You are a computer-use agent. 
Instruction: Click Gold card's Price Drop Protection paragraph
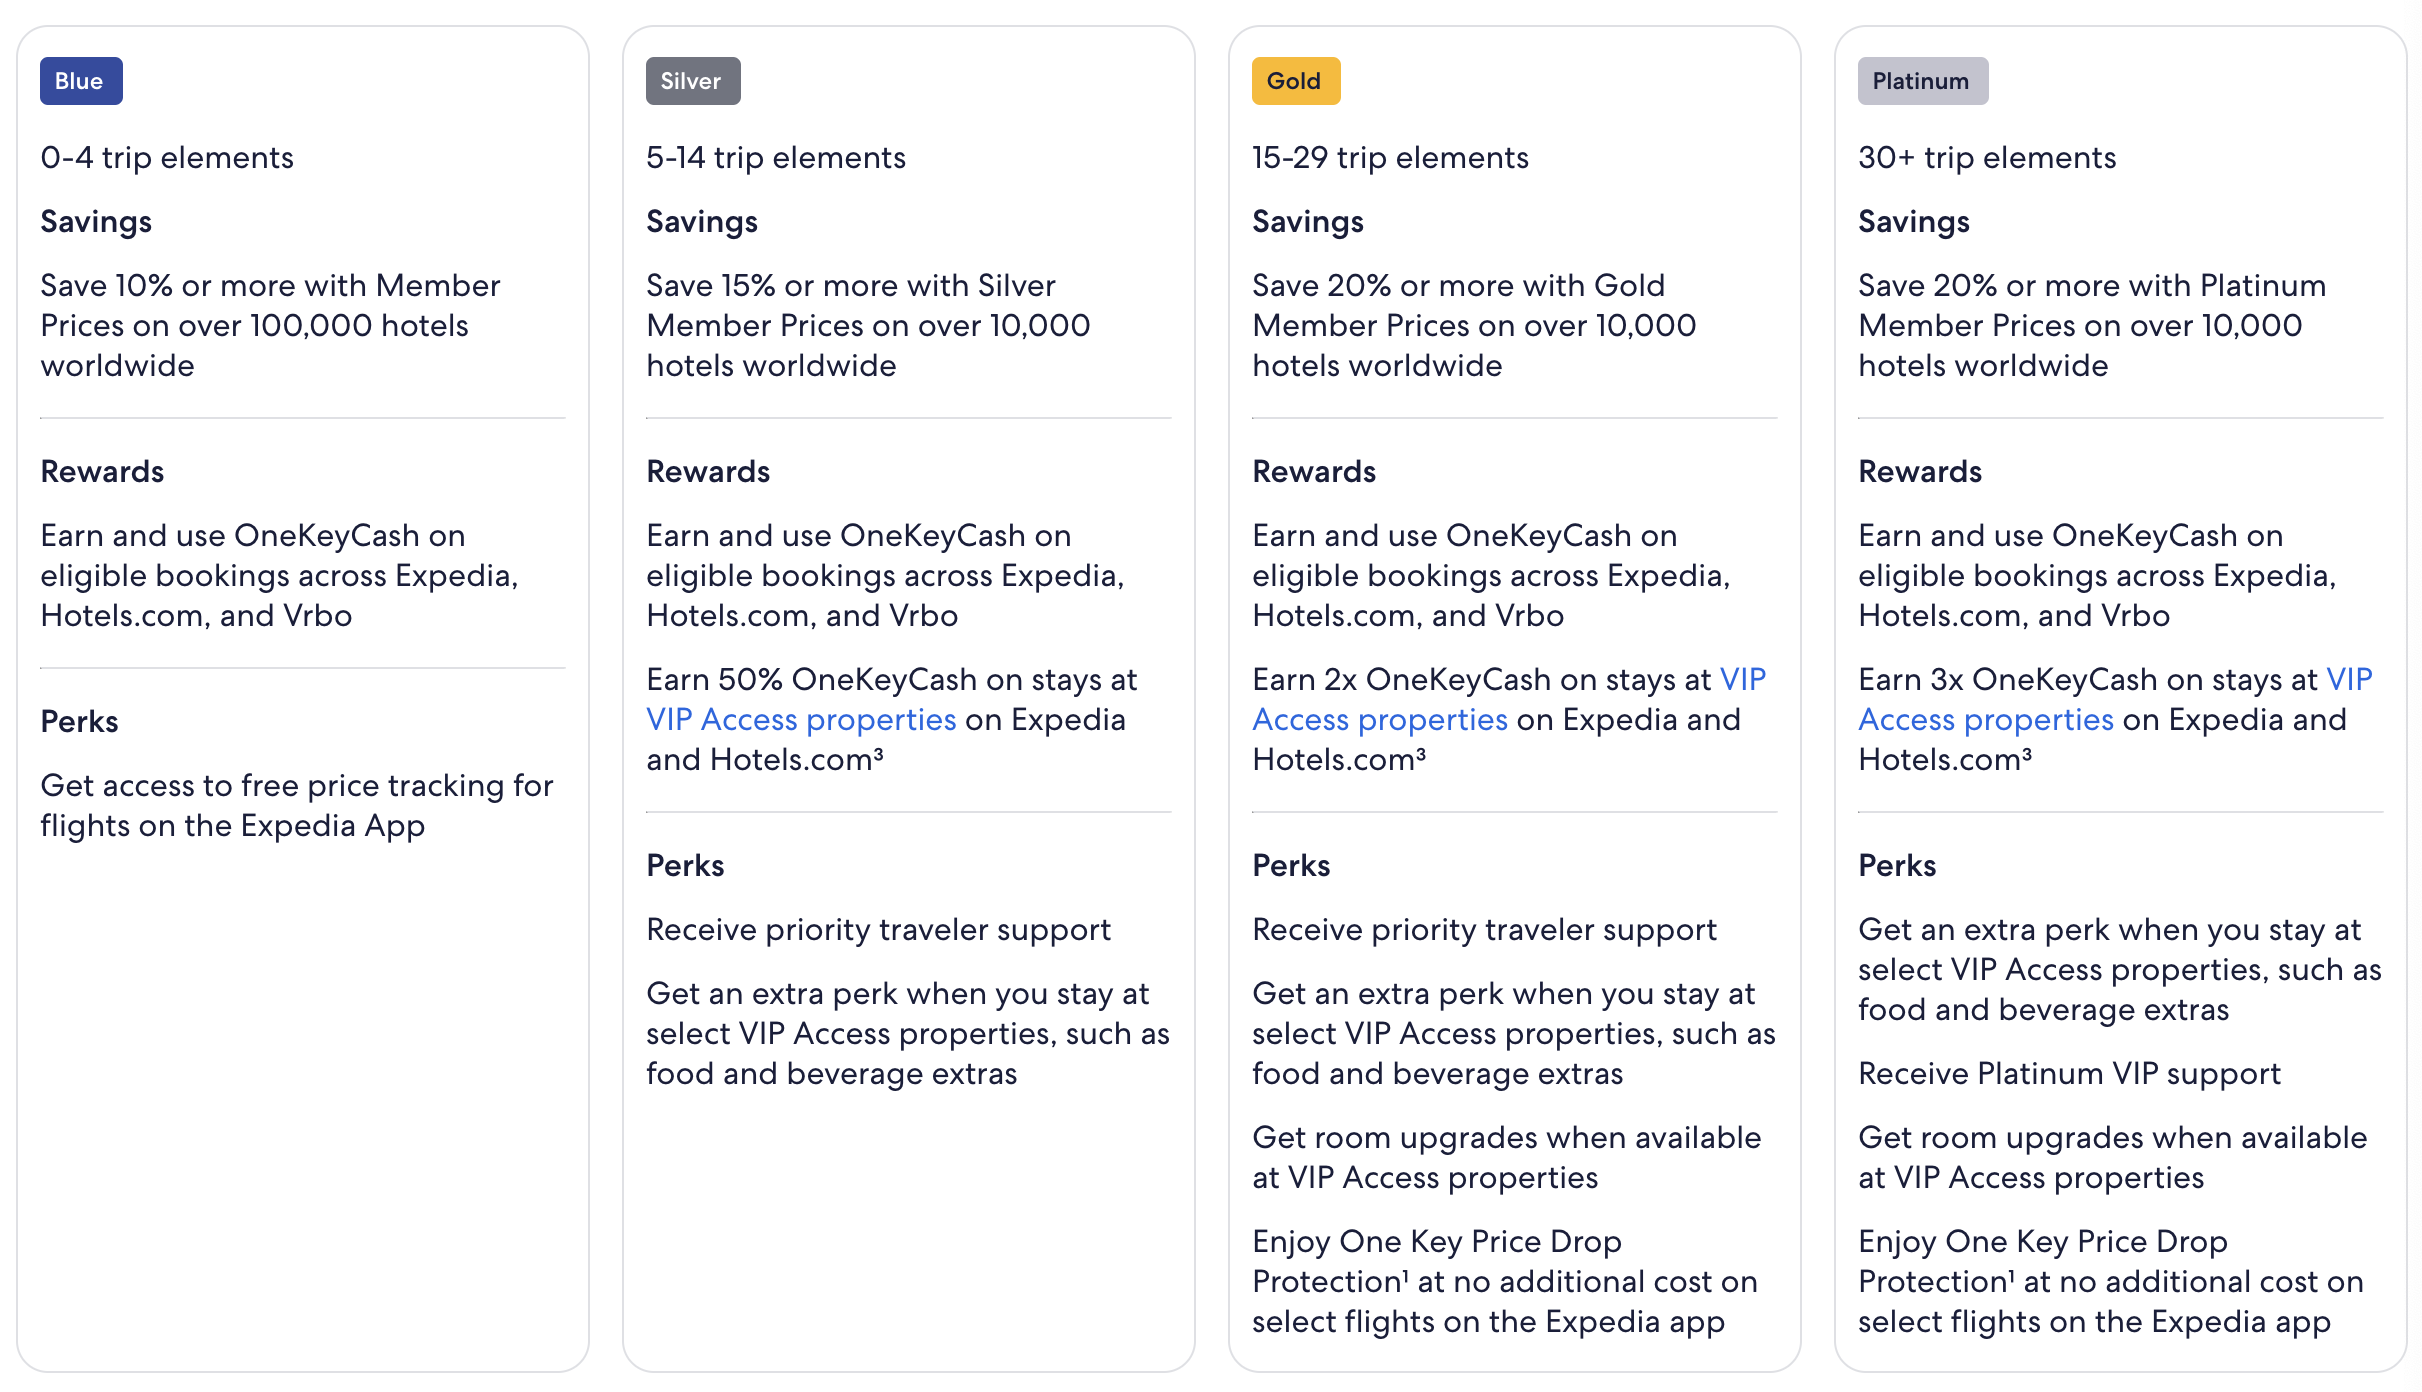pos(1505,1282)
